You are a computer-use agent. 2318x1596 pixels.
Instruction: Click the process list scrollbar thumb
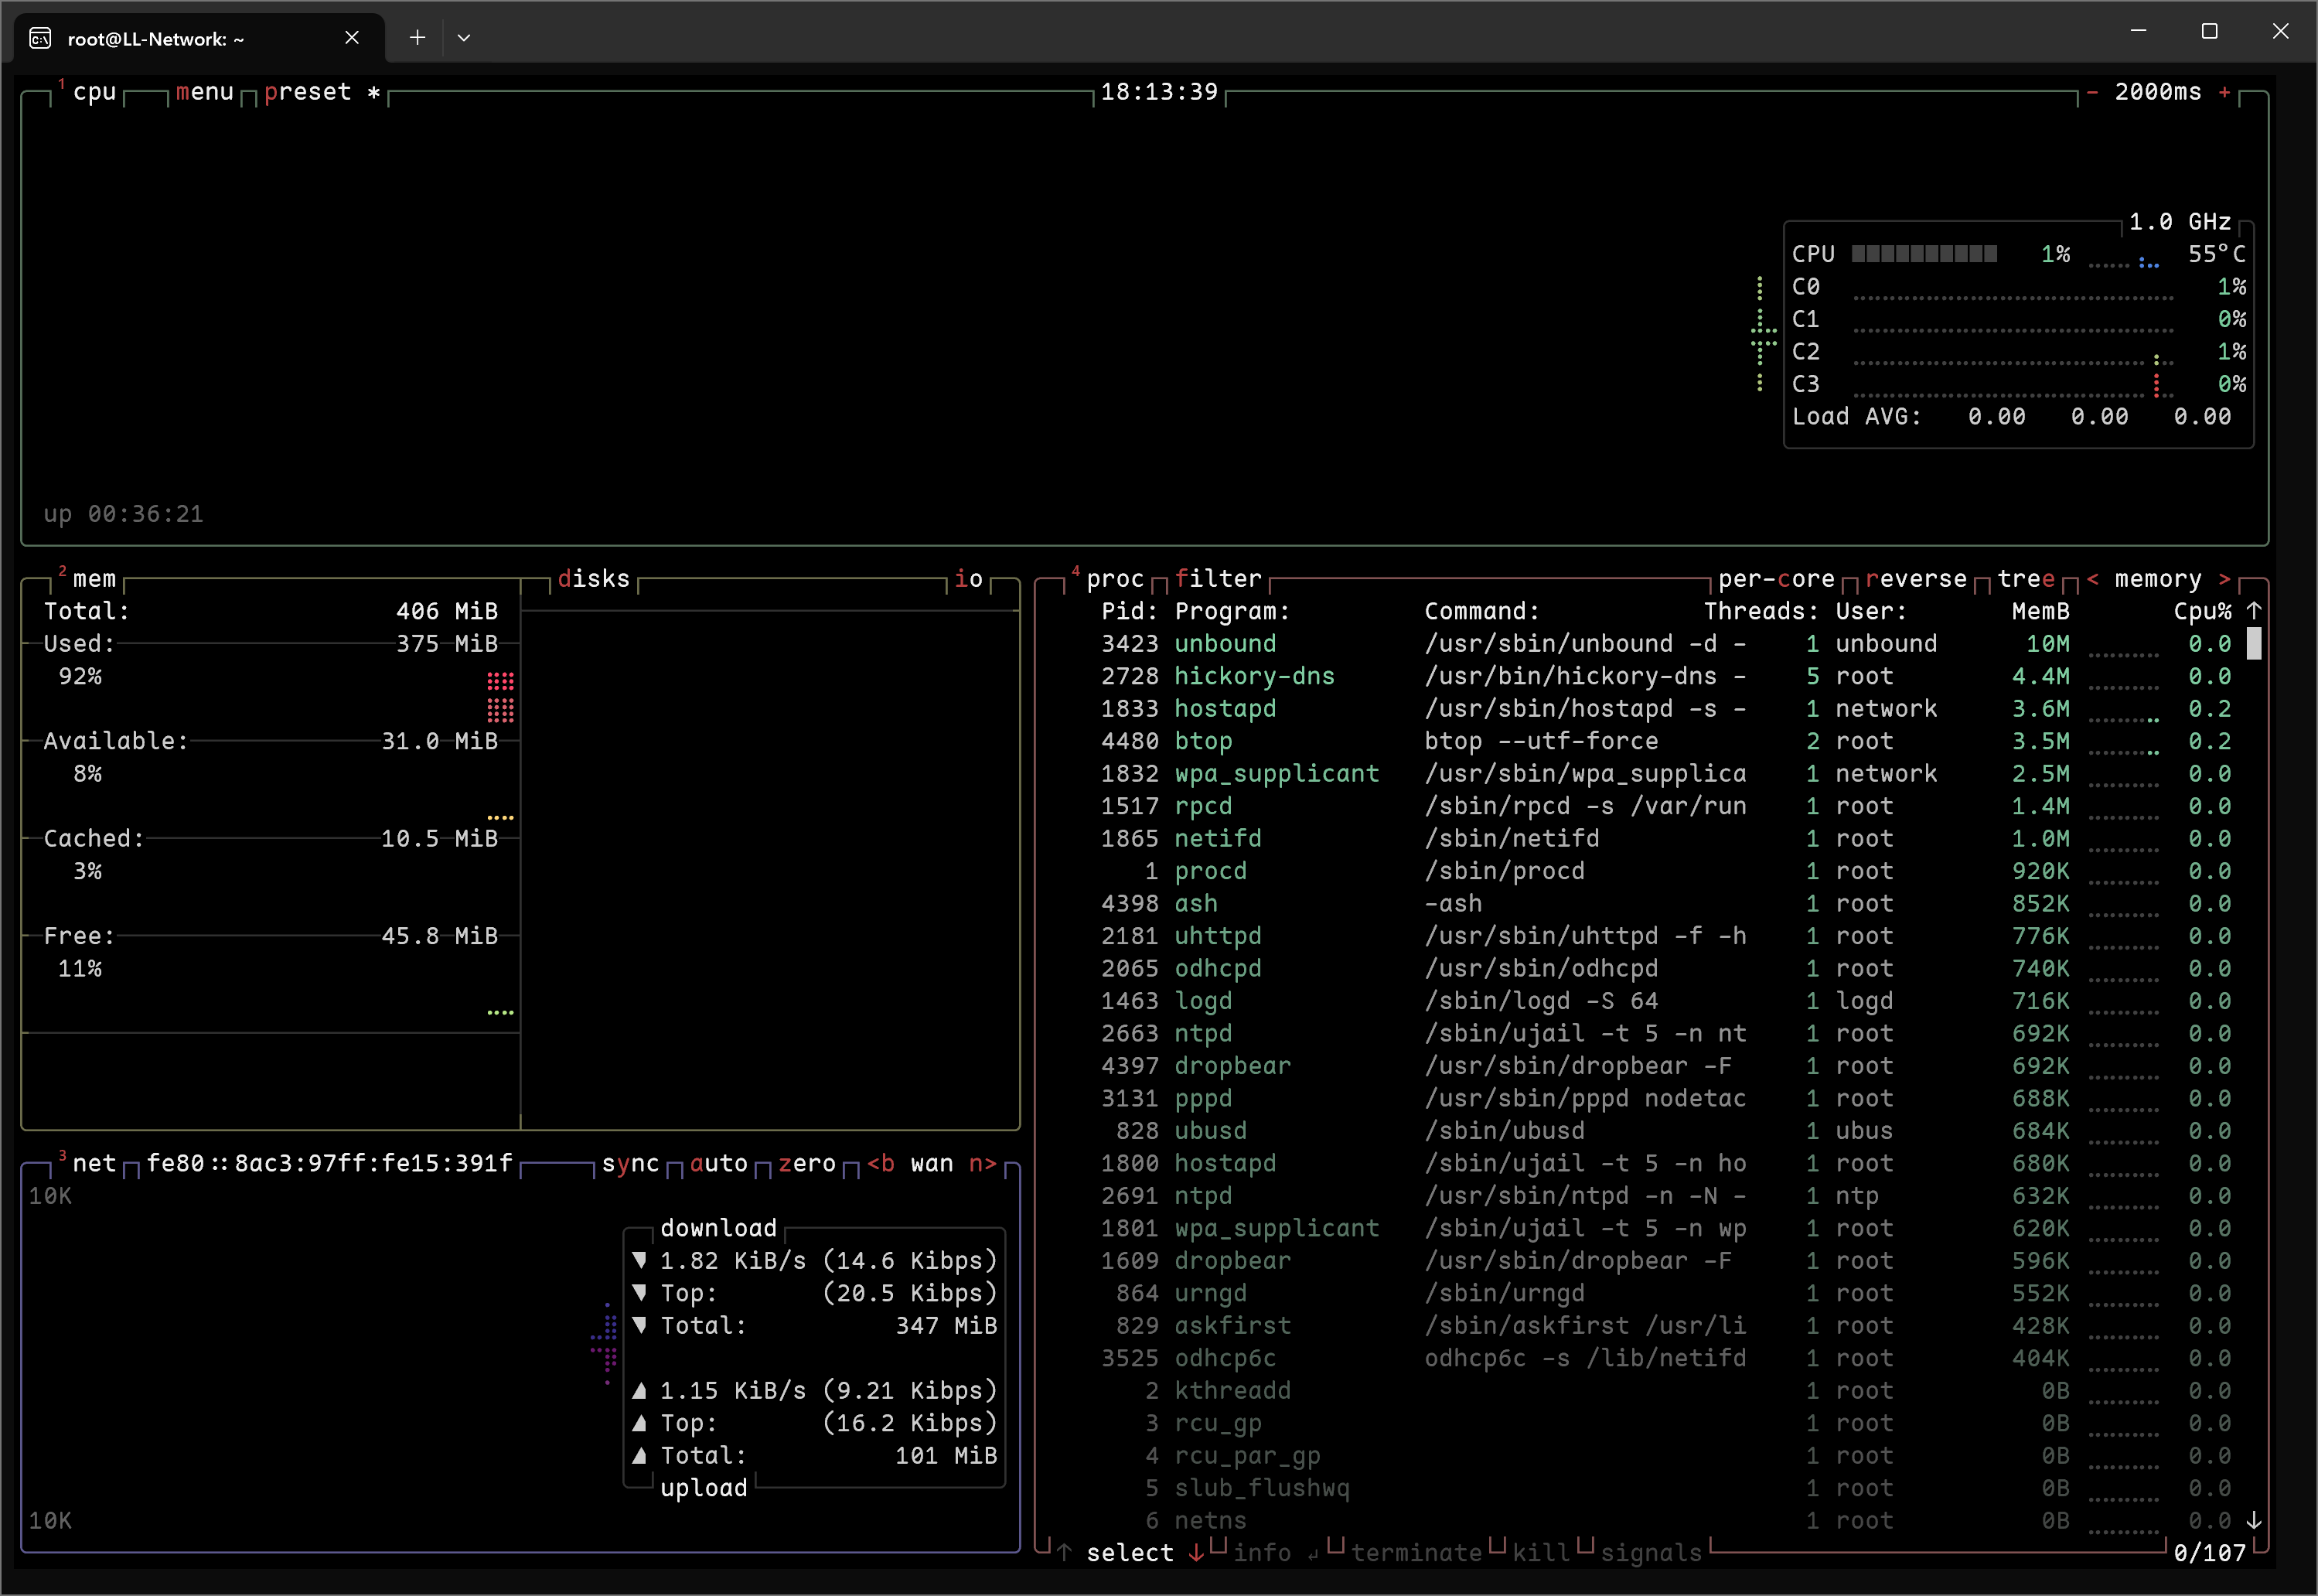[x=2254, y=644]
